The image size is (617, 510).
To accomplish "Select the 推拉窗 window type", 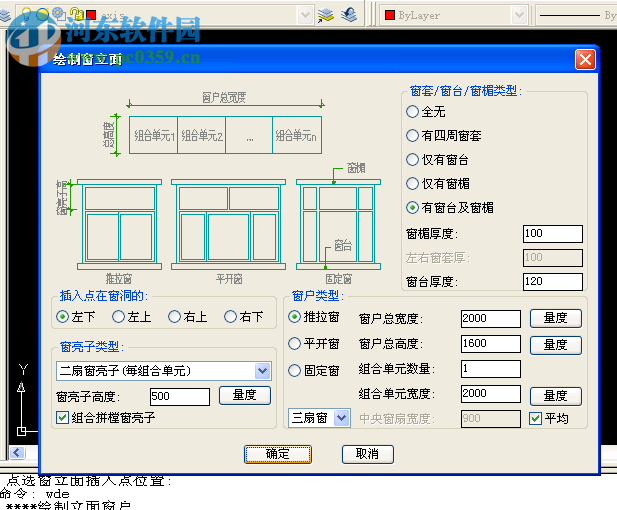I will pos(294,317).
